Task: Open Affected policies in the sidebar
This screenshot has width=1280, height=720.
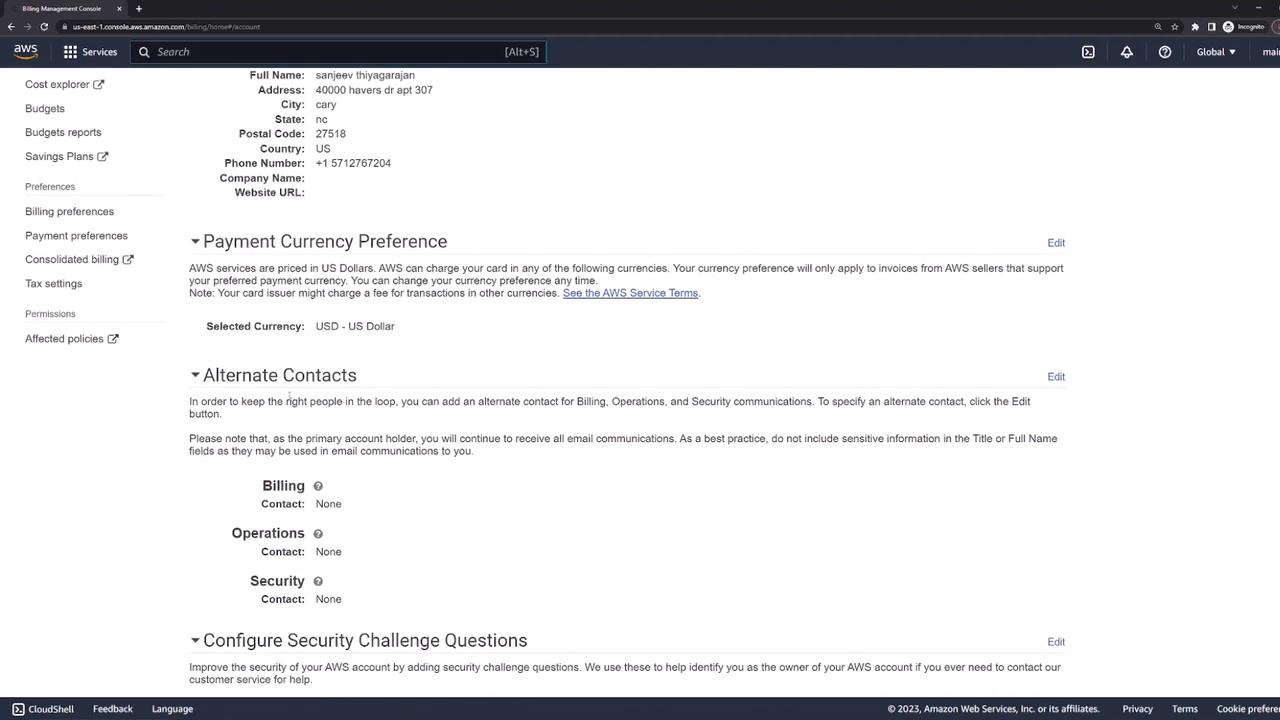Action: click(72, 339)
